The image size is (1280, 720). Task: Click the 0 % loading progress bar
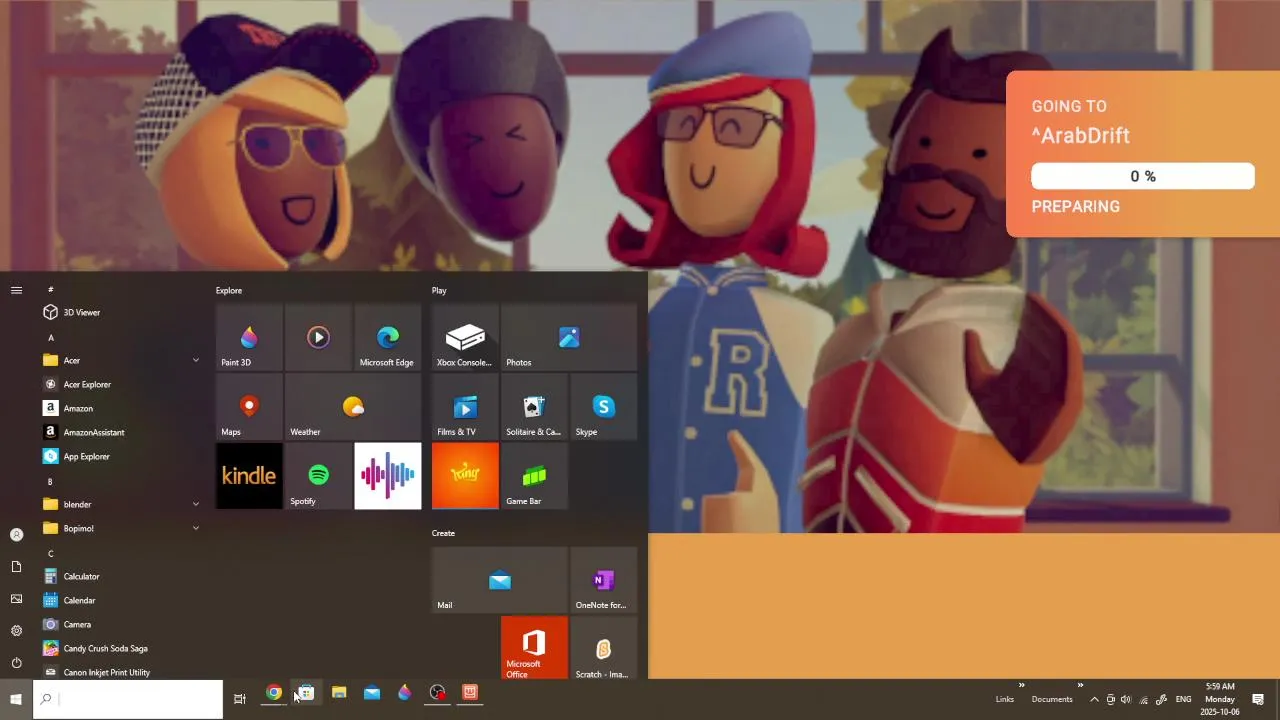click(x=1143, y=176)
